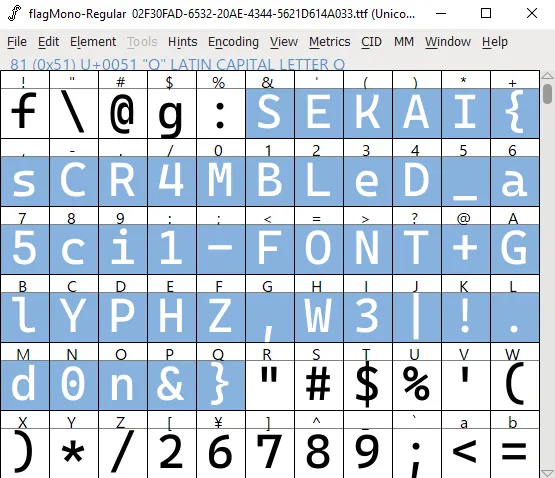Select '{' glyph cell under '+' label
This screenshot has width=555, height=478.
coord(515,113)
